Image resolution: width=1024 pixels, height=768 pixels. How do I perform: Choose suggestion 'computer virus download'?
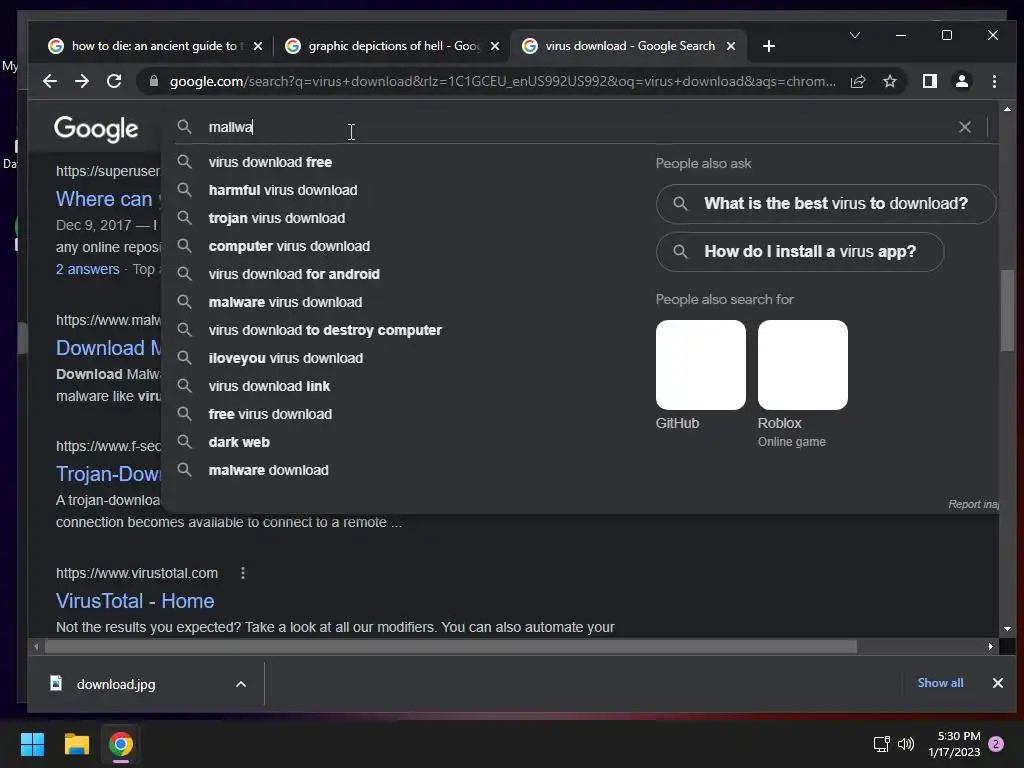(x=289, y=246)
